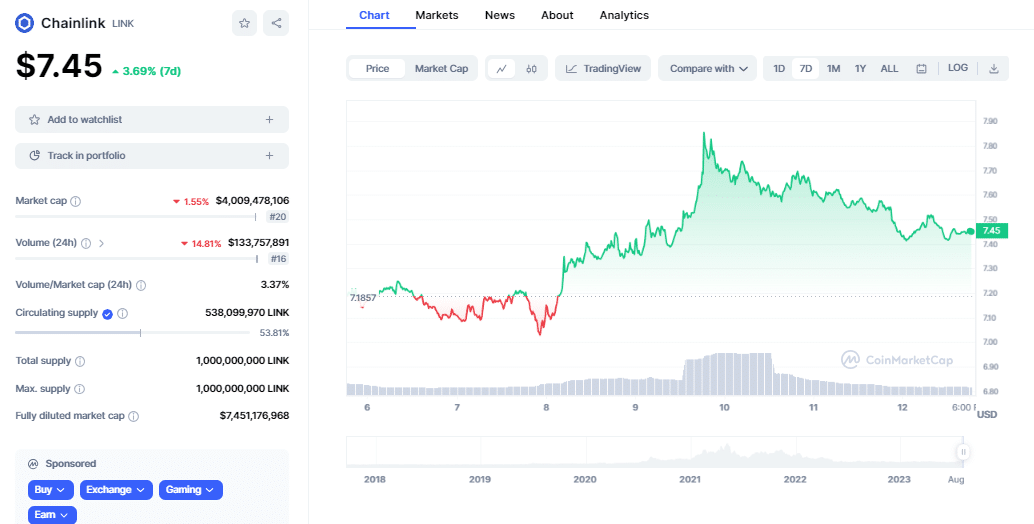
Task: Click the 7.1857 opening price label
Action: (363, 298)
